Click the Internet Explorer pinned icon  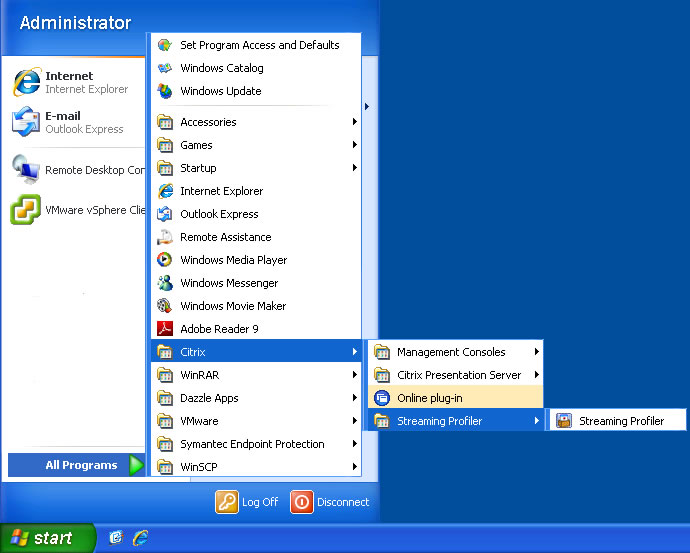(27, 82)
